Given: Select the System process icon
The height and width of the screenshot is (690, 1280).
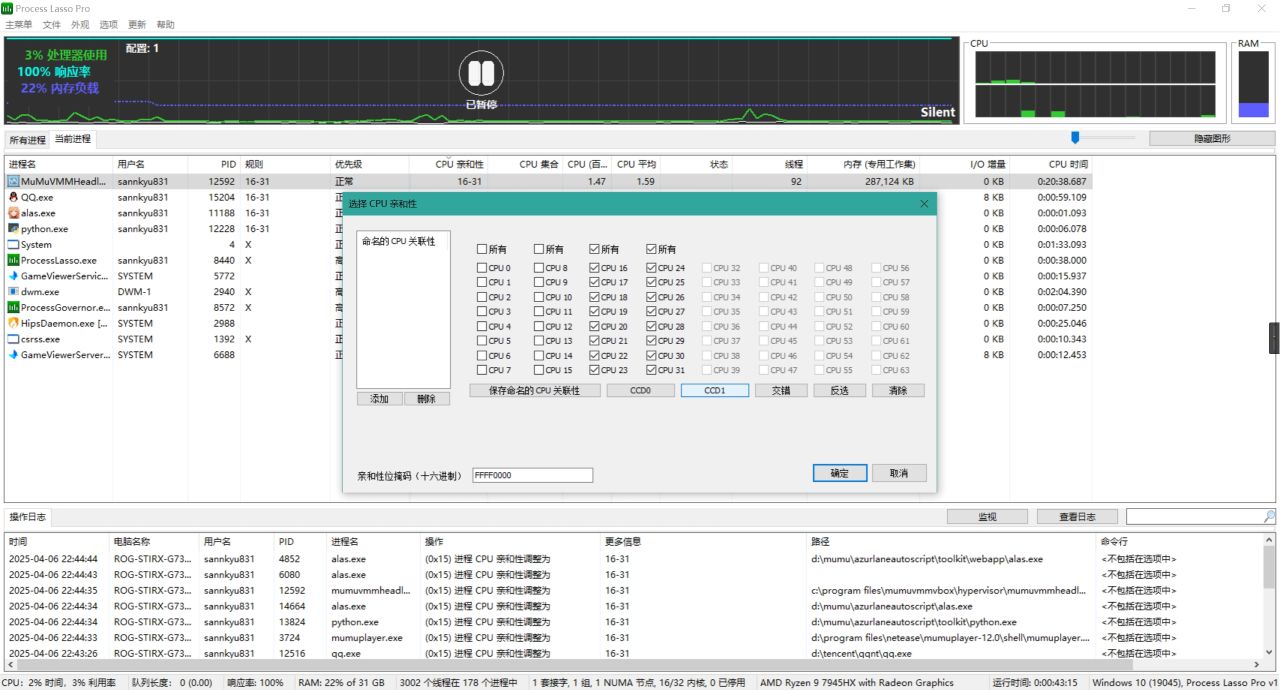Looking at the screenshot, I should tap(14, 245).
